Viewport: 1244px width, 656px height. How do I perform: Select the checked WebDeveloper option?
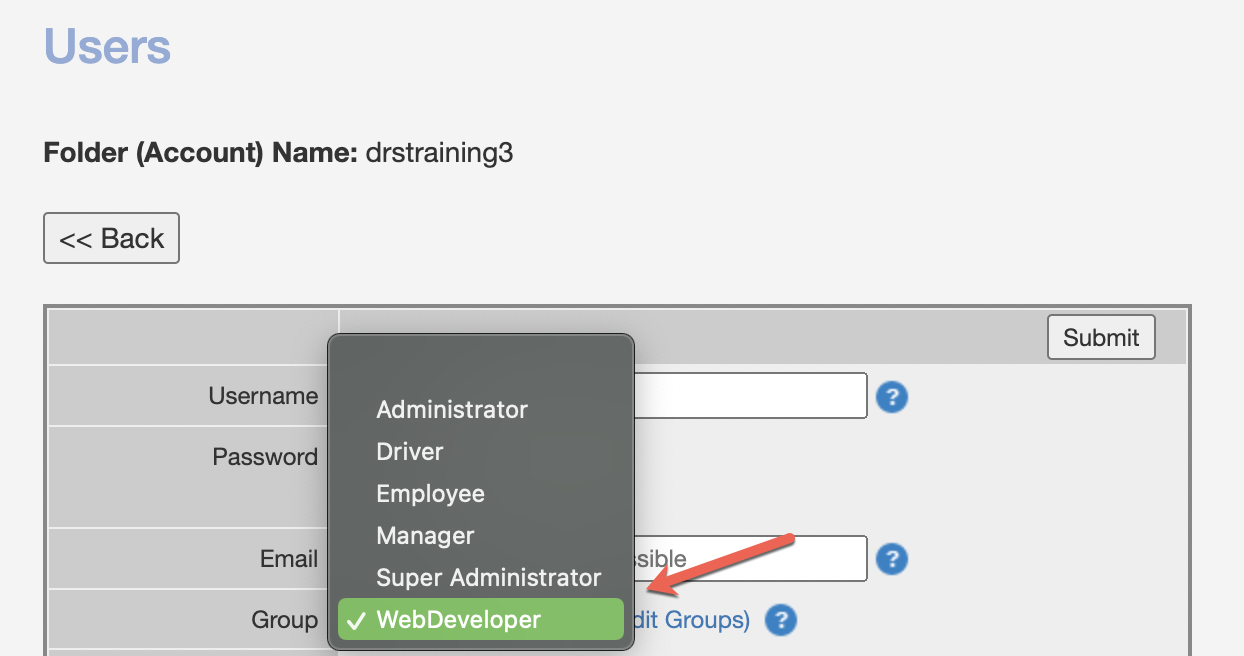[480, 620]
